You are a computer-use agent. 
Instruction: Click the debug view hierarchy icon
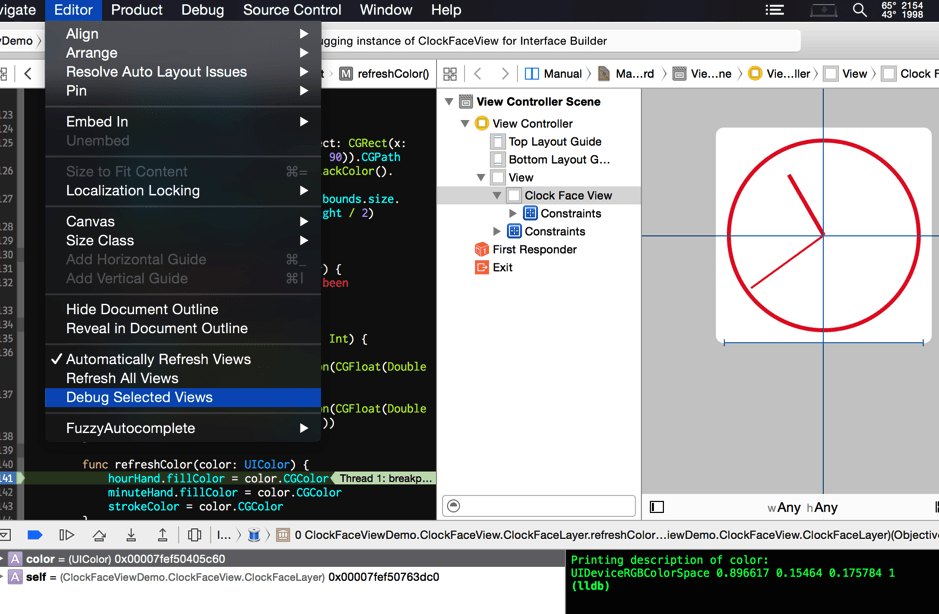(x=195, y=535)
